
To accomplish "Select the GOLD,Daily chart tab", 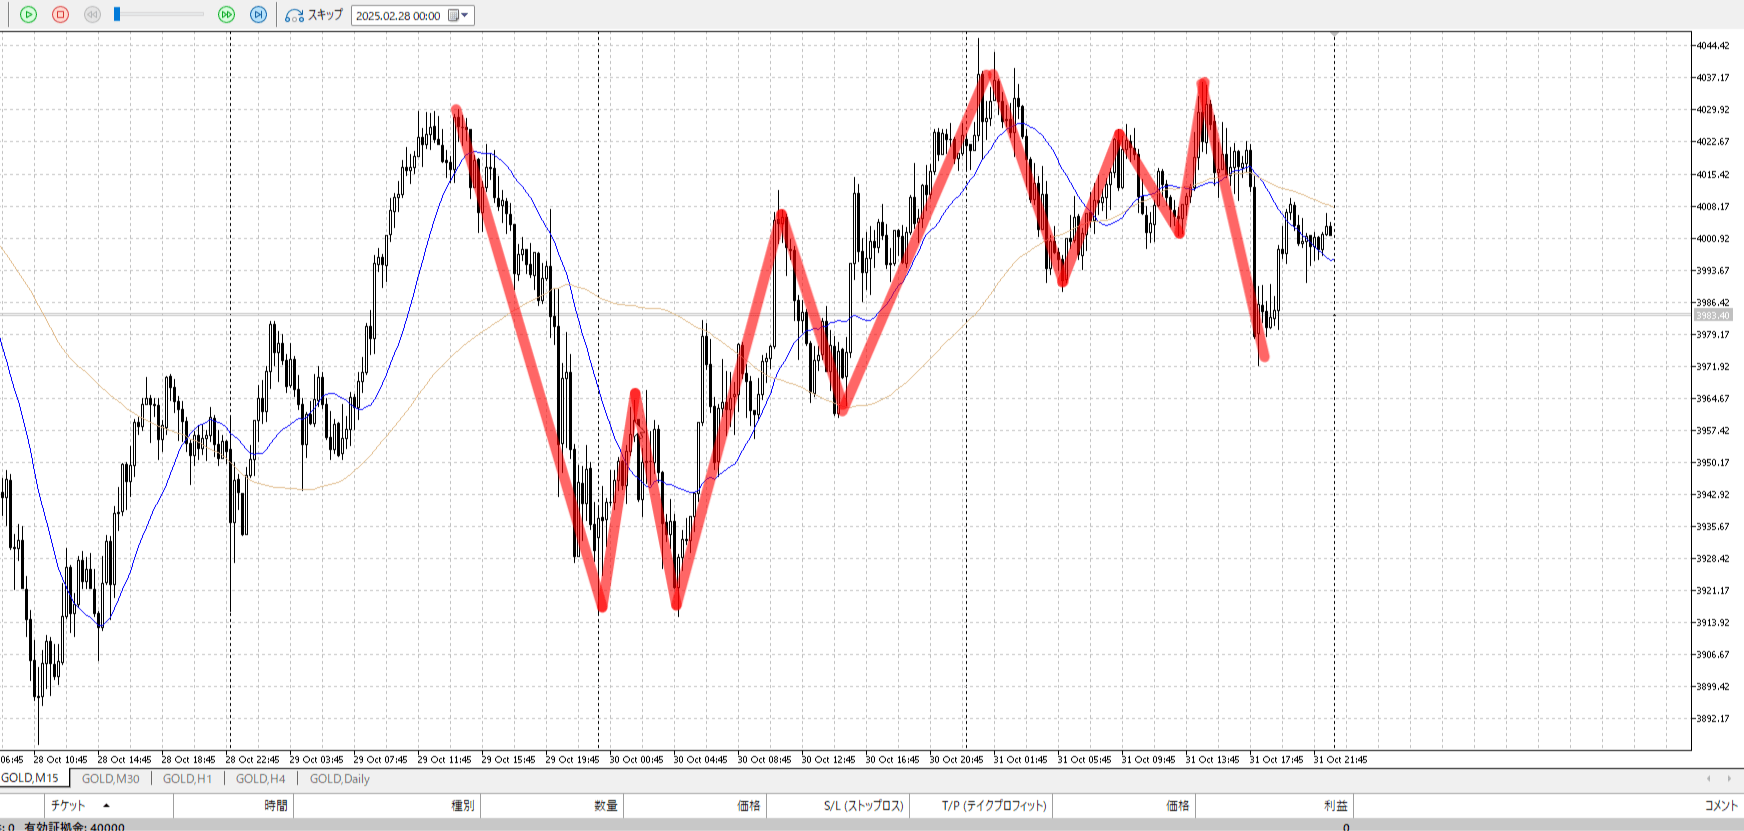I will [339, 779].
